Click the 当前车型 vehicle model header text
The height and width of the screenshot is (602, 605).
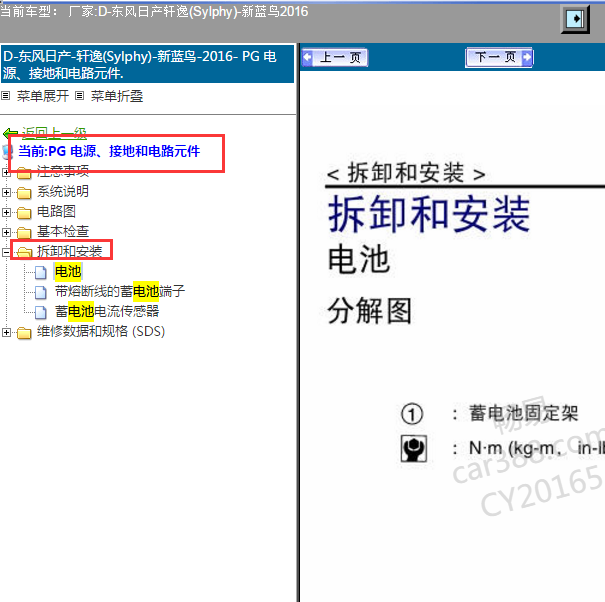click(154, 12)
